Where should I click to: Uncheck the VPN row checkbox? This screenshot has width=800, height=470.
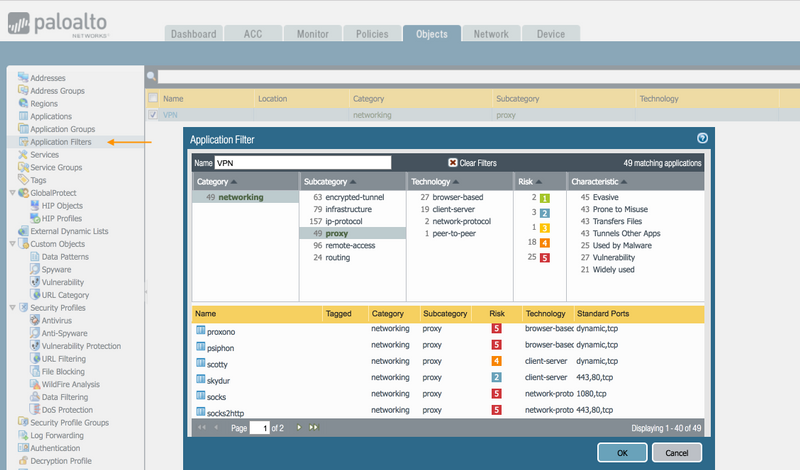click(153, 115)
